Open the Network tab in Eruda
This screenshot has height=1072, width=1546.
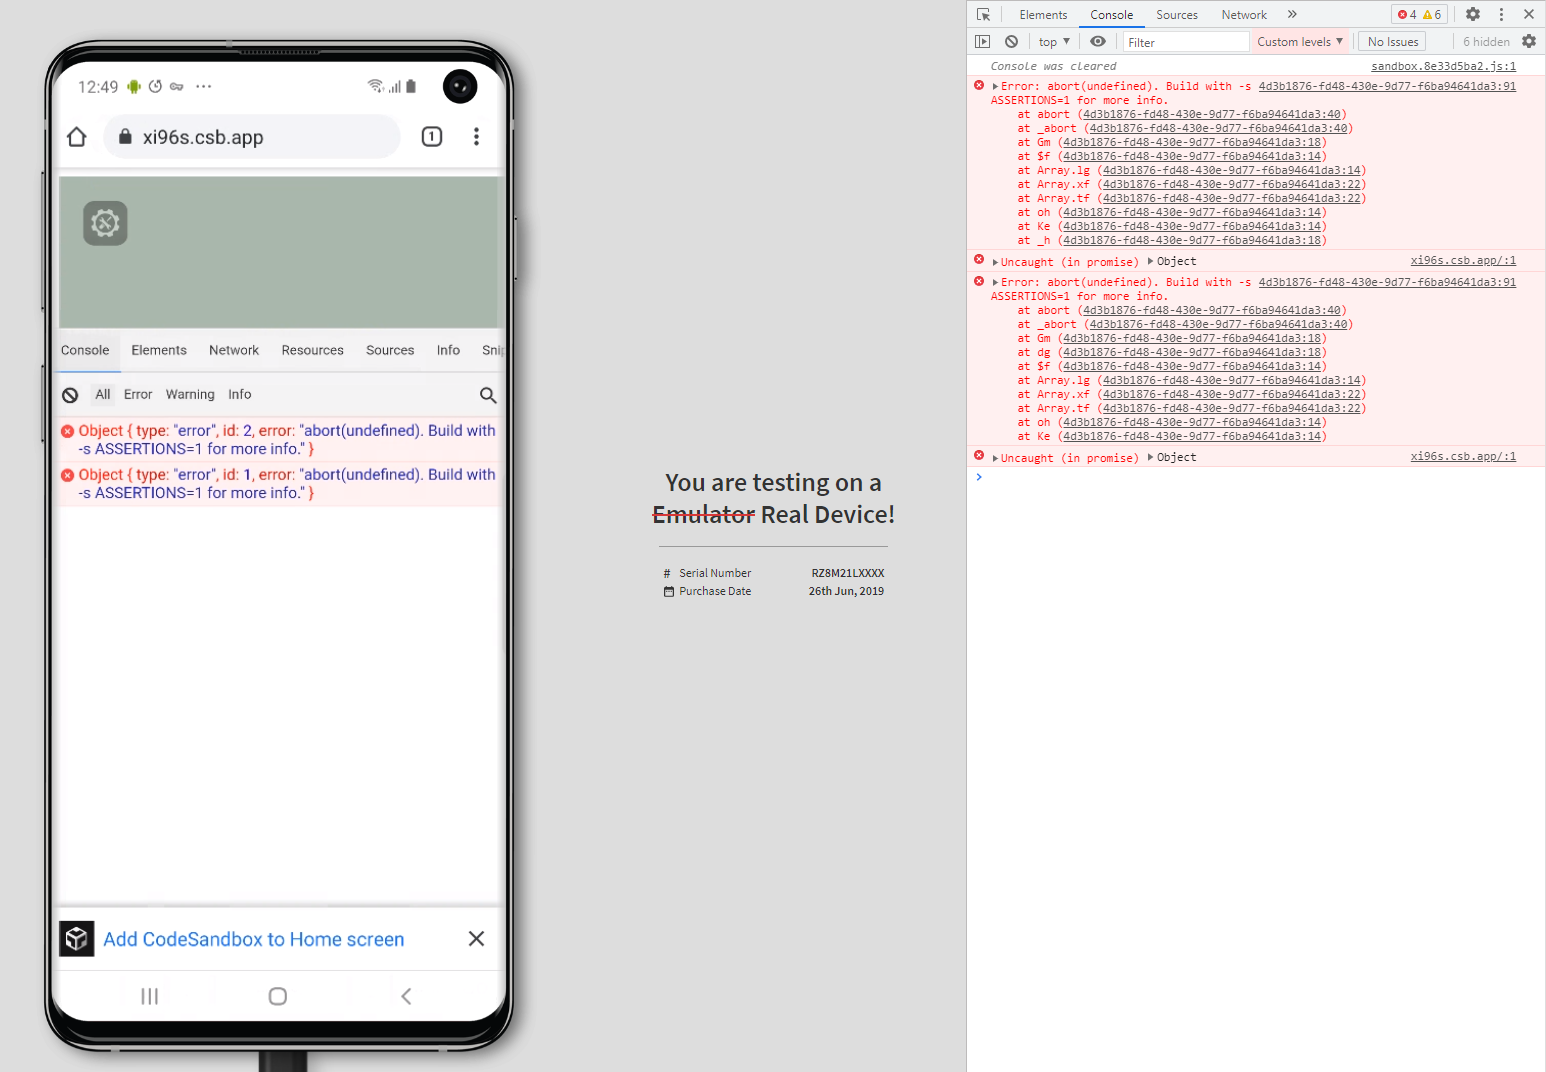(x=233, y=350)
